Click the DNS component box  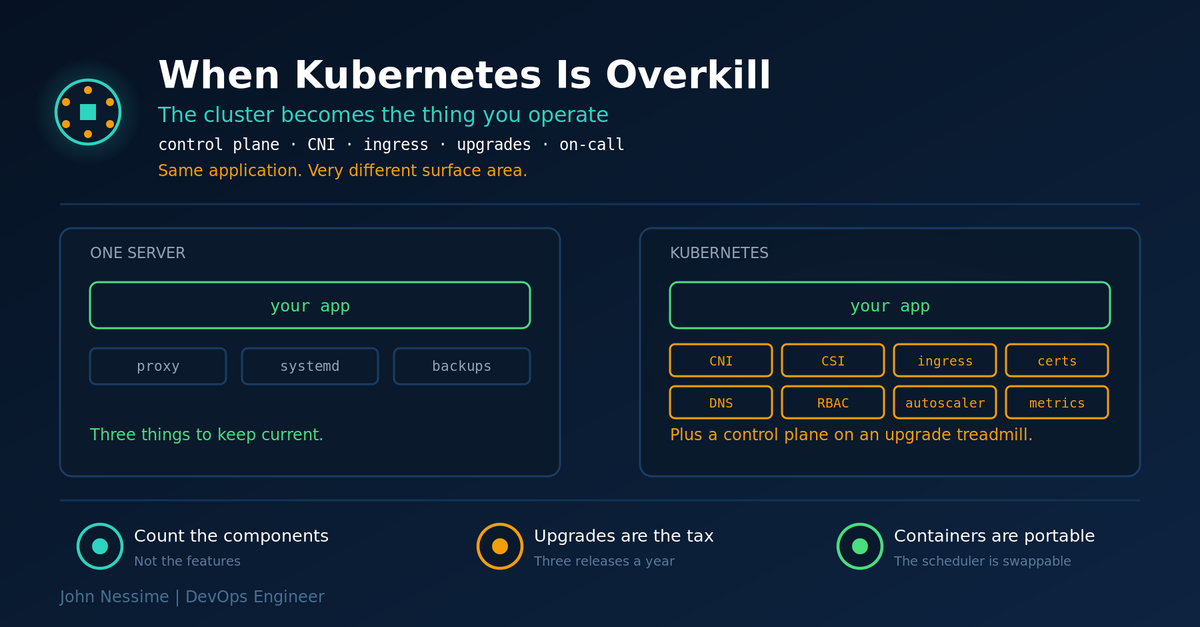[721, 402]
